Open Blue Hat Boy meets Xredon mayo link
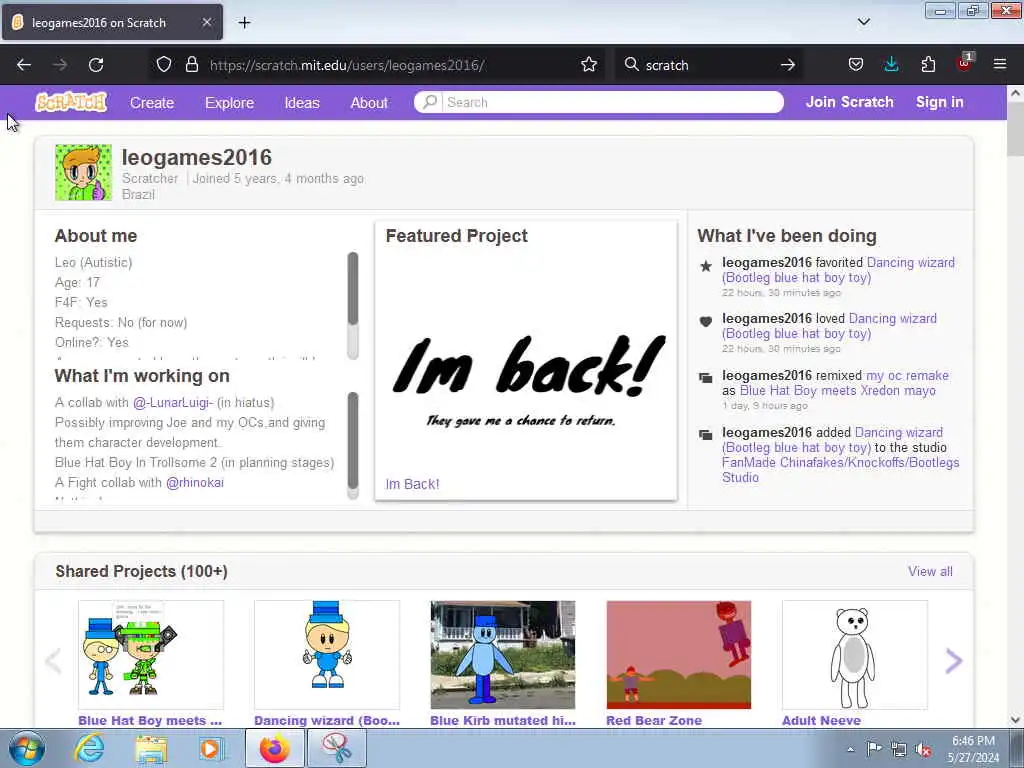This screenshot has width=1024, height=768. (837, 391)
